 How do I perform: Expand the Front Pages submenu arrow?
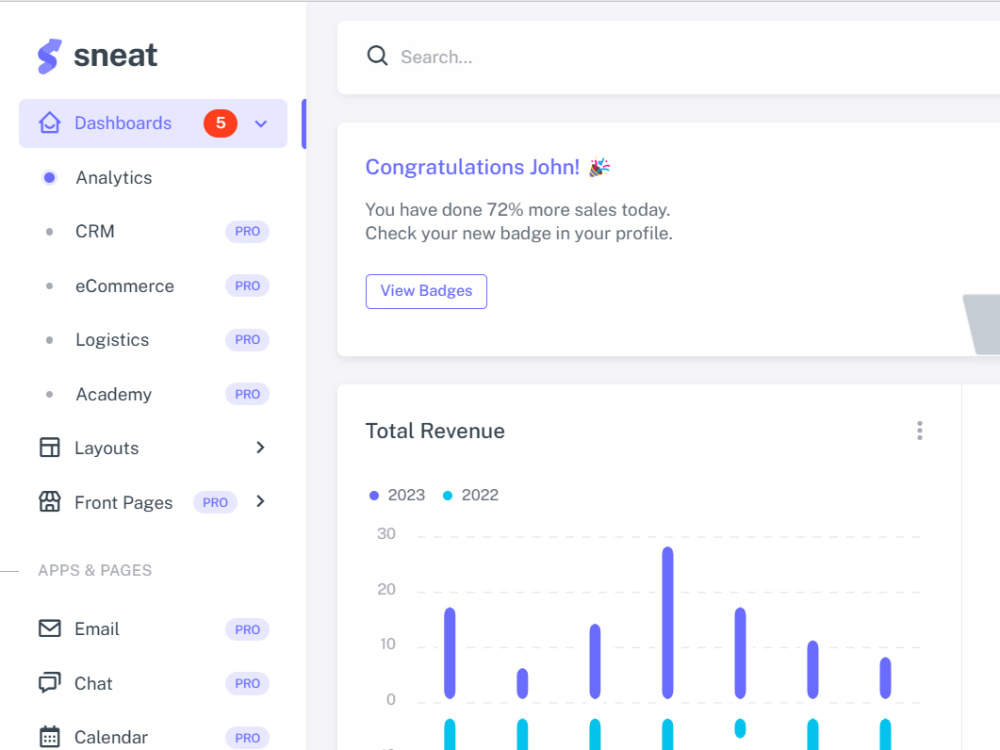point(260,502)
